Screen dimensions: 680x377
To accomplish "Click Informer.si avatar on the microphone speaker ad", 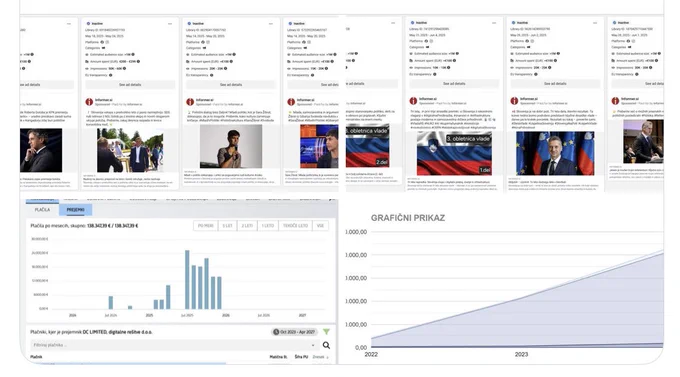I will [190, 102].
